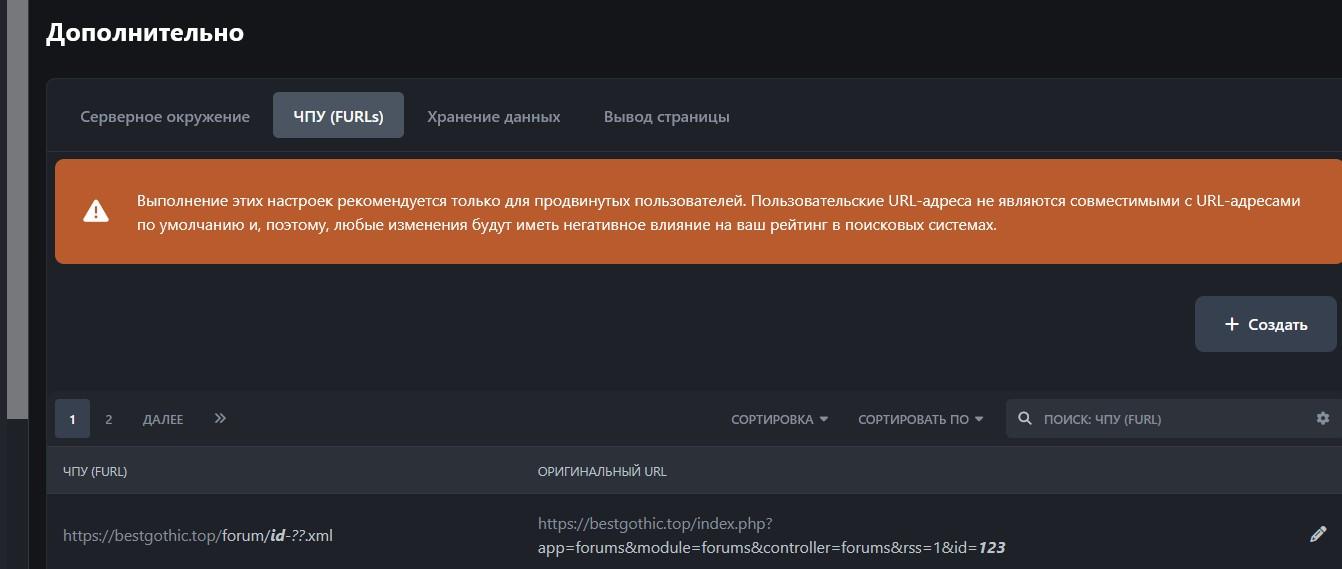Select page 1 in pagination
This screenshot has height=569, width=1342.
pos(72,419)
